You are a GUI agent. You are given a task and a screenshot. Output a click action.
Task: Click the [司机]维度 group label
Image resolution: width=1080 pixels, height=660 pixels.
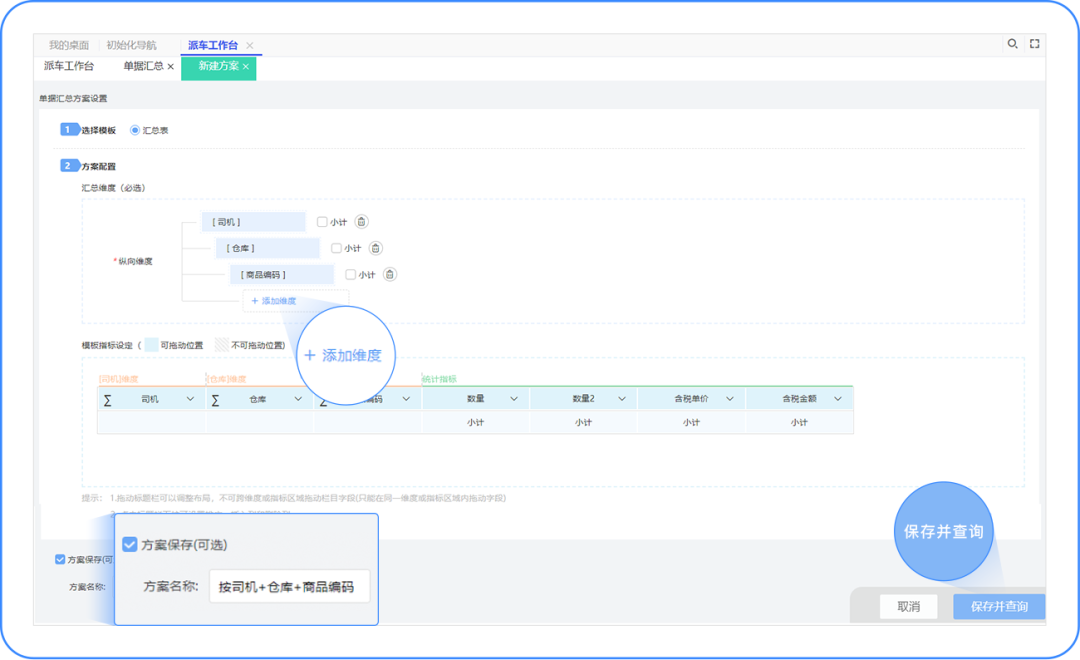(118, 379)
